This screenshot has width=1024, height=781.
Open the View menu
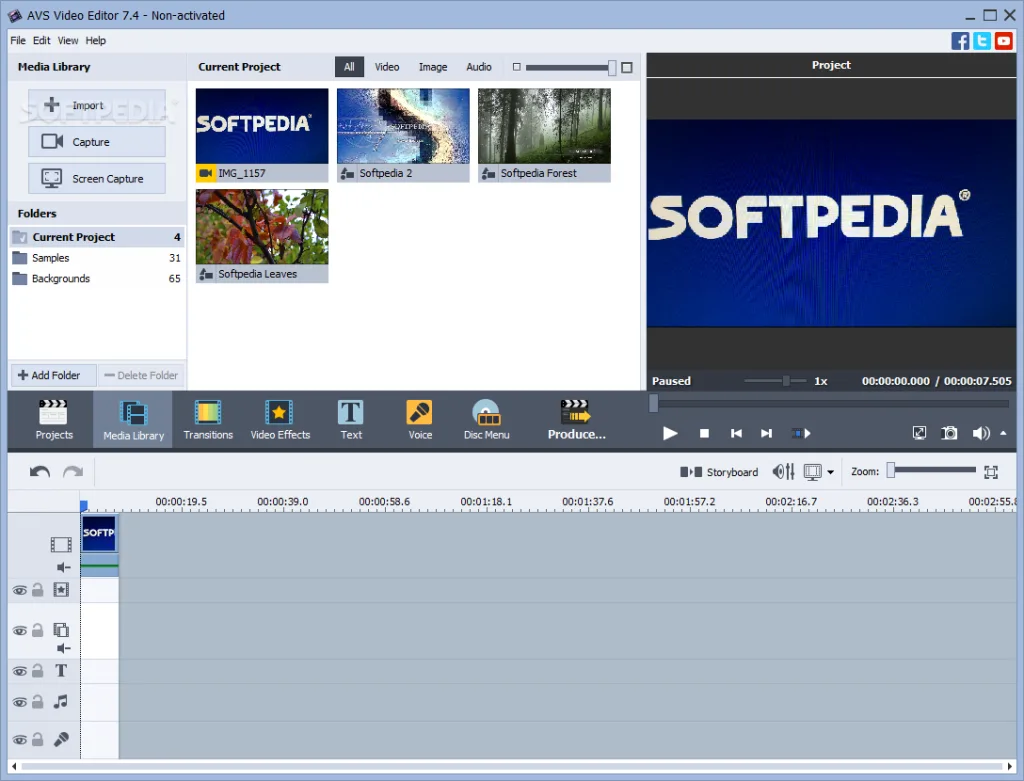point(67,40)
